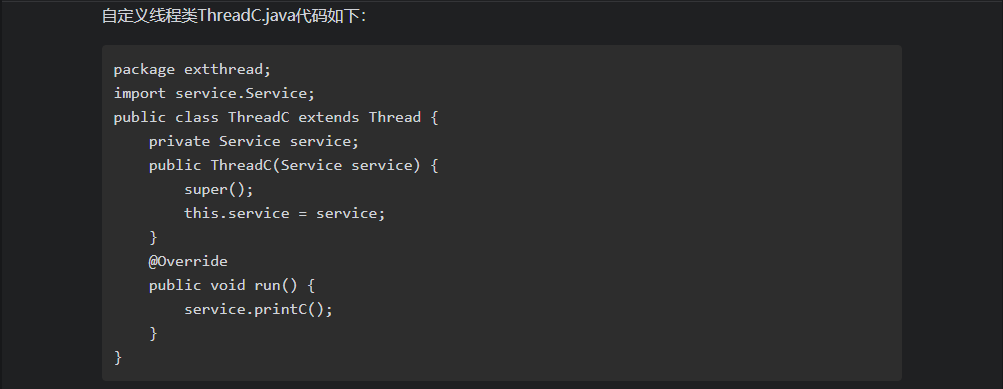Click the word 'ThreadC' in class declaration
This screenshot has width=1003, height=389.
click(x=258, y=117)
